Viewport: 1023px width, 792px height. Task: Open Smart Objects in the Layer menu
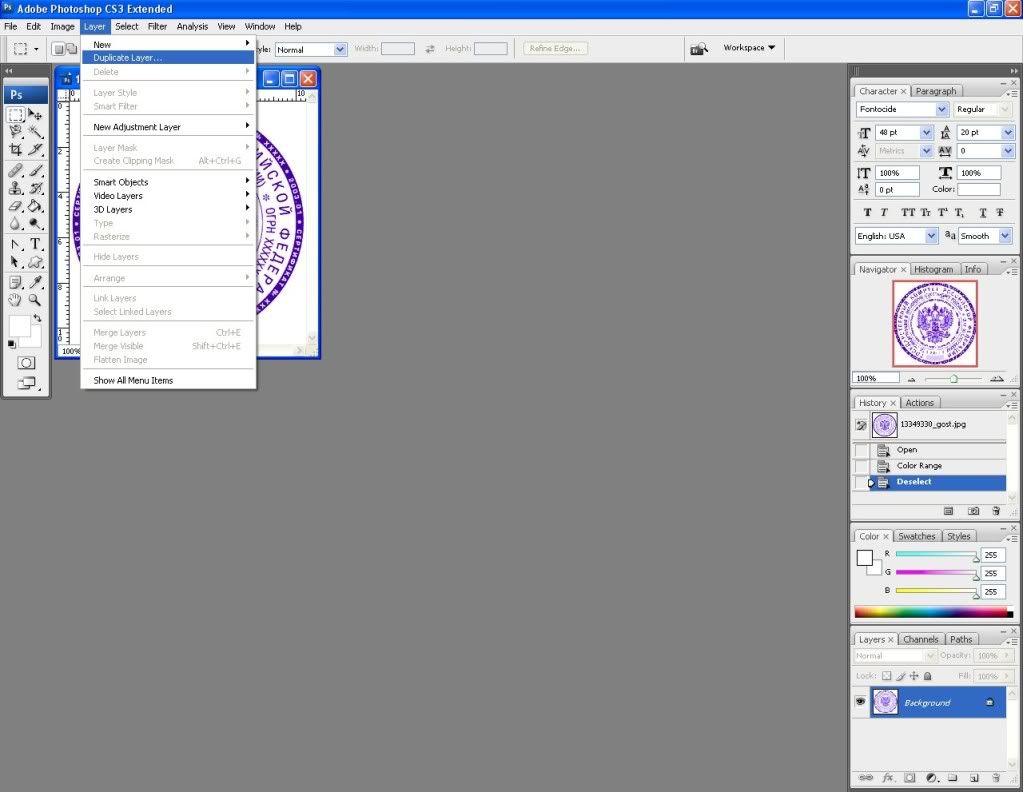pyautogui.click(x=168, y=182)
